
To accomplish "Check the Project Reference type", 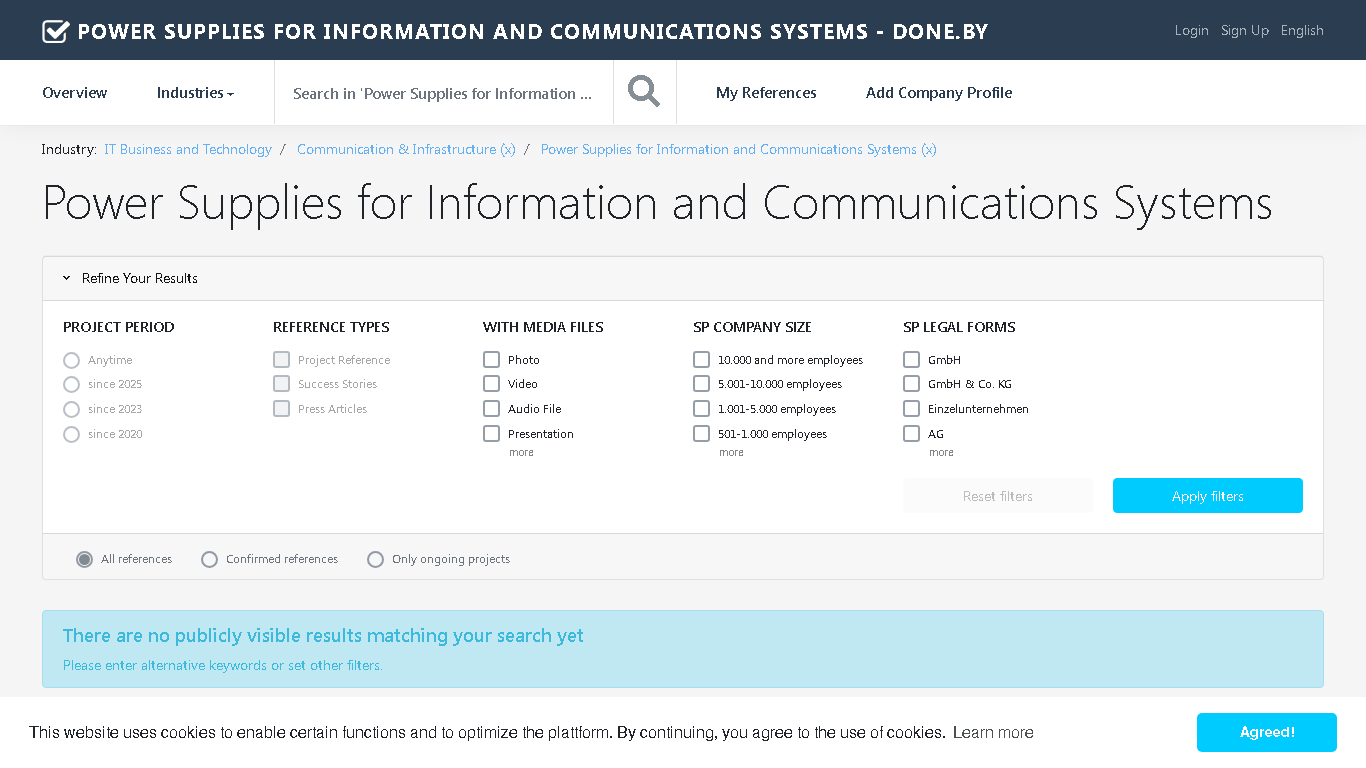I will click(x=281, y=359).
